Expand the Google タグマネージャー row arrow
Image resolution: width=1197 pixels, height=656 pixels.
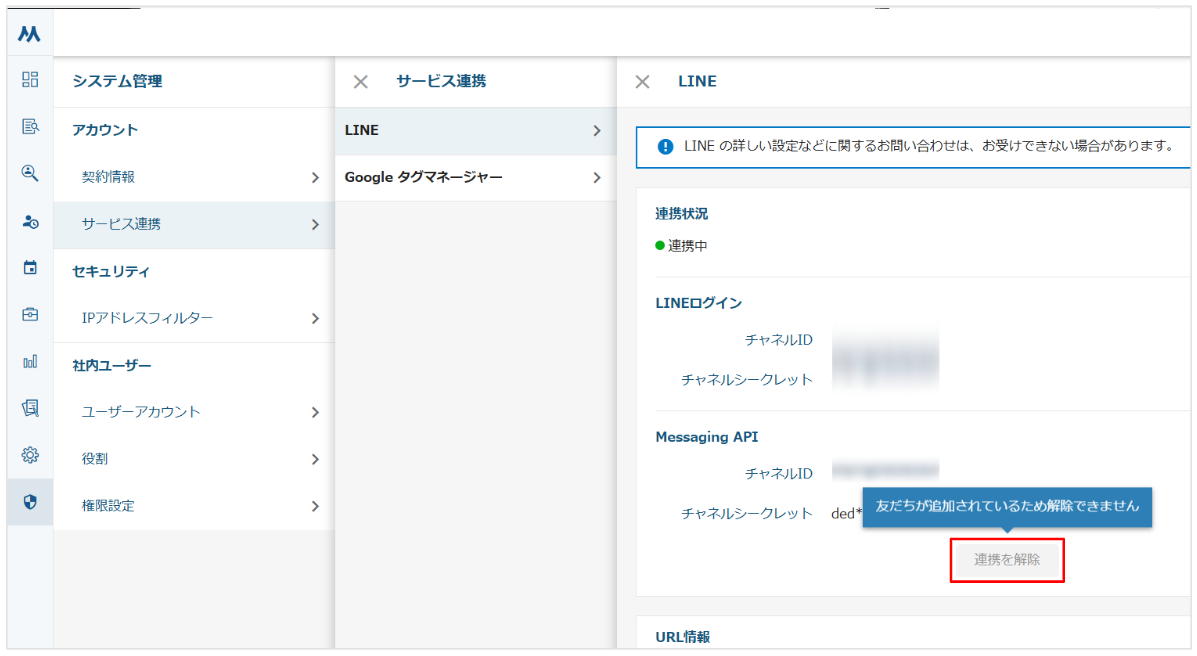(596, 177)
